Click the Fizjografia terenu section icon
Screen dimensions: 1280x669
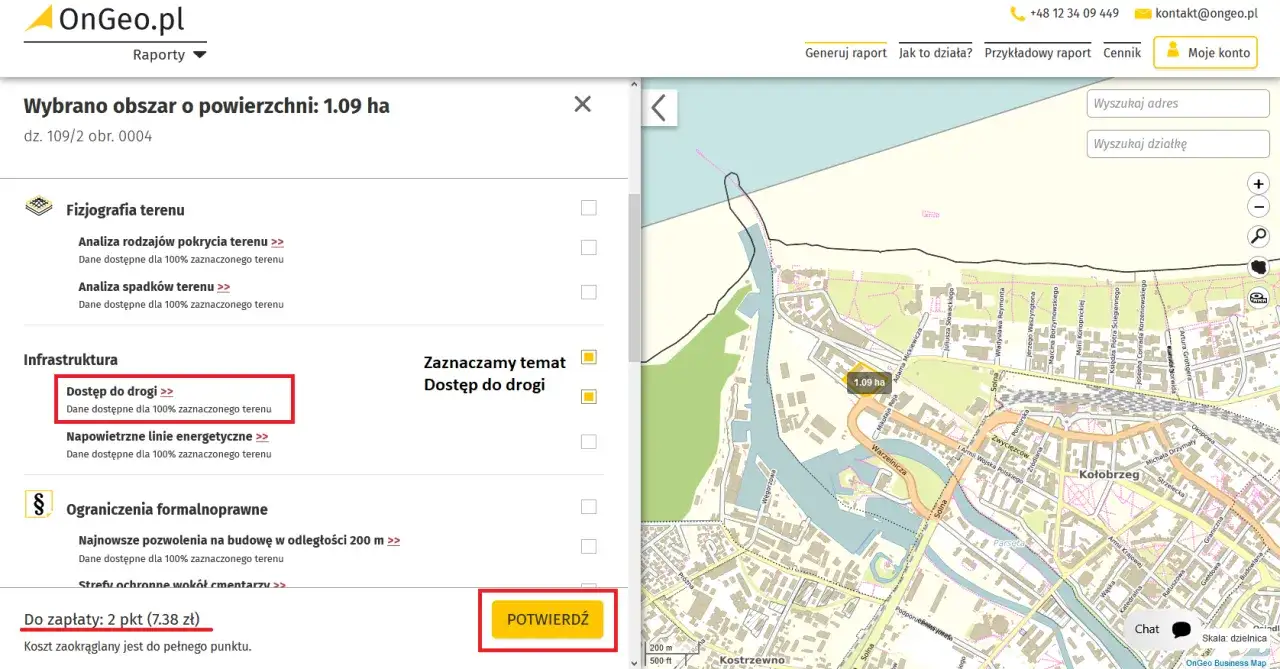[x=38, y=204]
